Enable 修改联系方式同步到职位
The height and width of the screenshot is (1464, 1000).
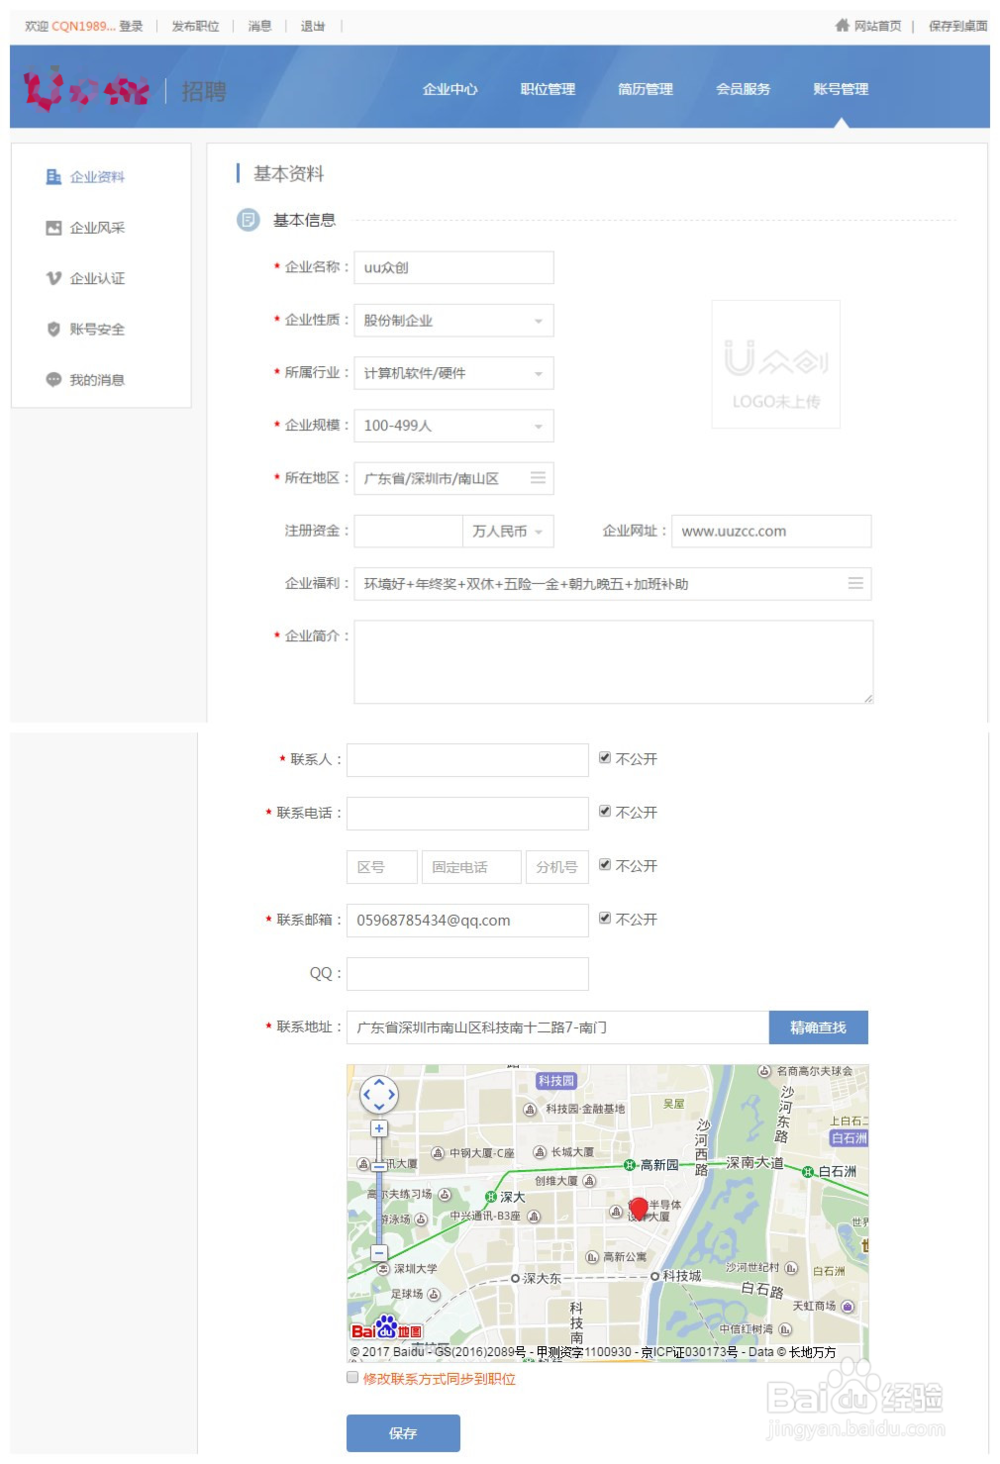pyautogui.click(x=352, y=1378)
